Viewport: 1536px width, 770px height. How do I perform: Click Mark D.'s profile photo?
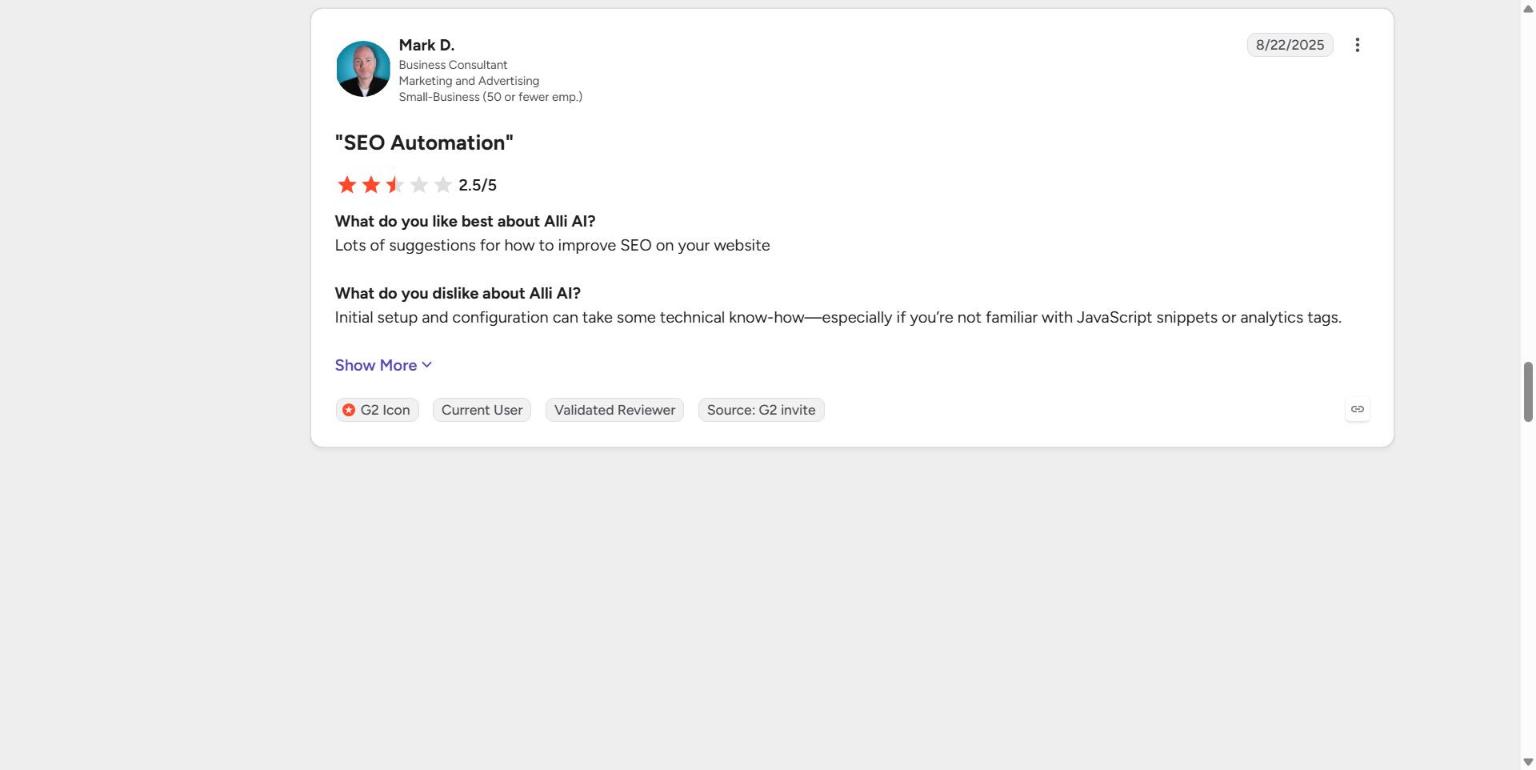click(x=363, y=69)
